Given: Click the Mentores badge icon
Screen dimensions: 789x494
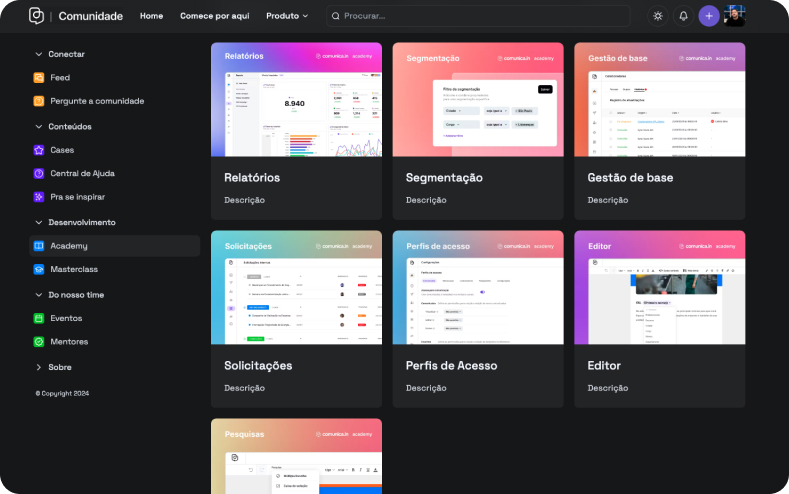Looking at the screenshot, I should coord(39,342).
